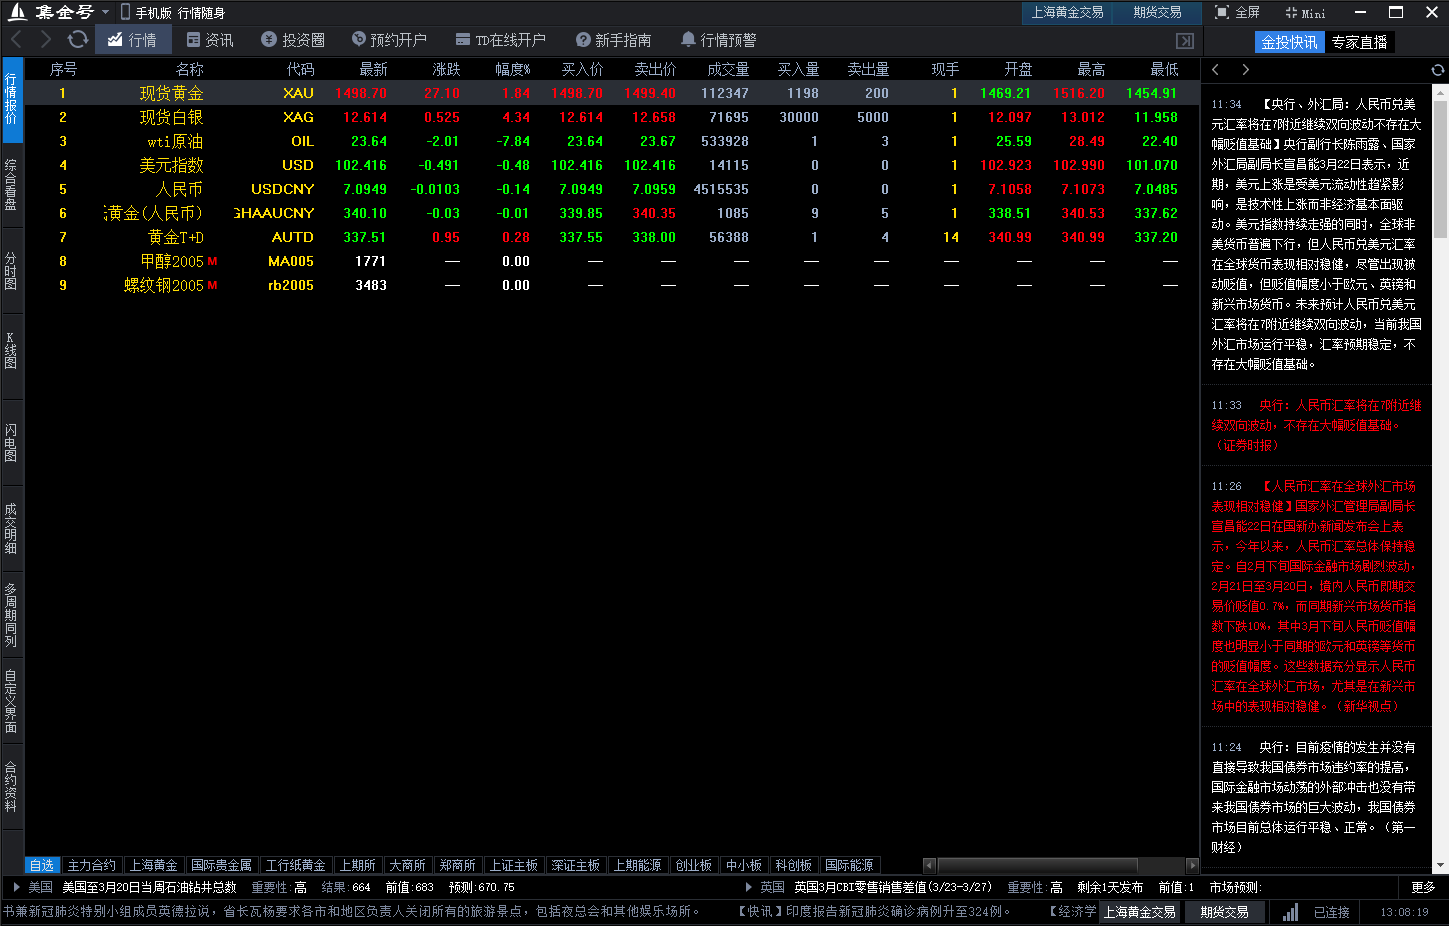
Task: Open the 资讯 news tab
Action: pos(210,40)
